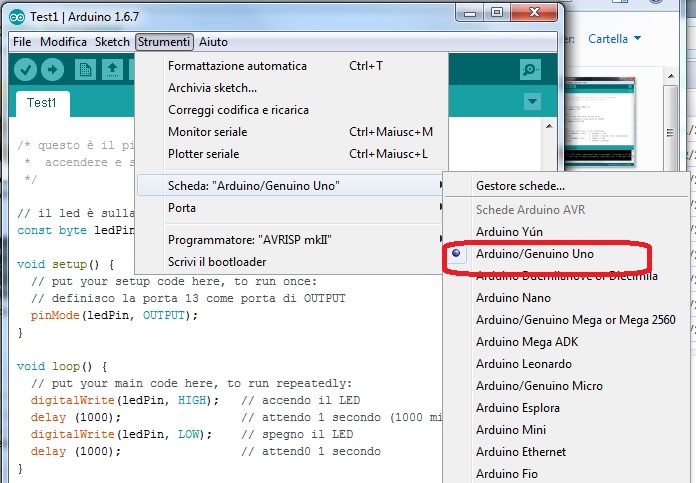Image resolution: width=696 pixels, height=483 pixels.
Task: Select the Arduino/Genuino Uno radio option
Action: tap(456, 253)
